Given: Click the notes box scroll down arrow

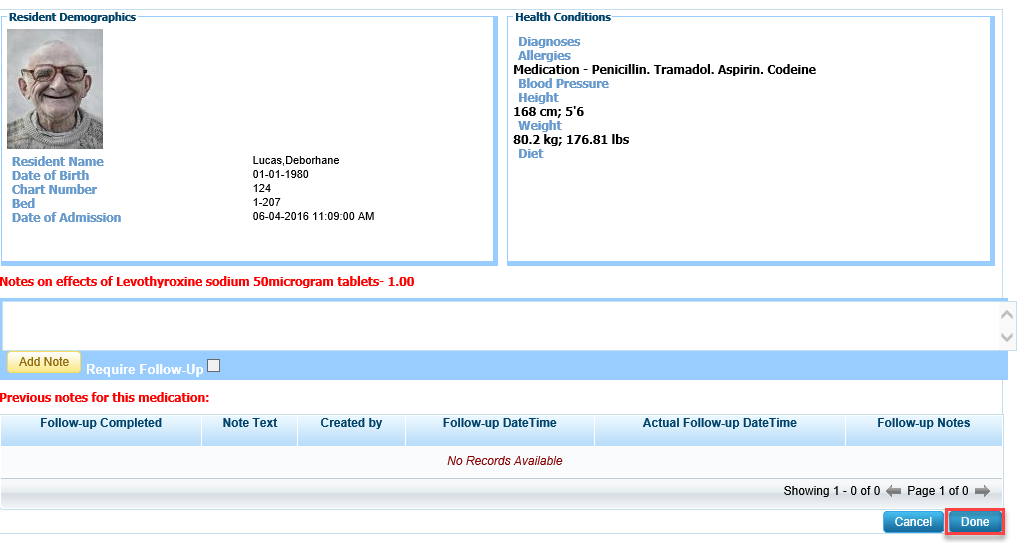Looking at the screenshot, I should click(1007, 338).
